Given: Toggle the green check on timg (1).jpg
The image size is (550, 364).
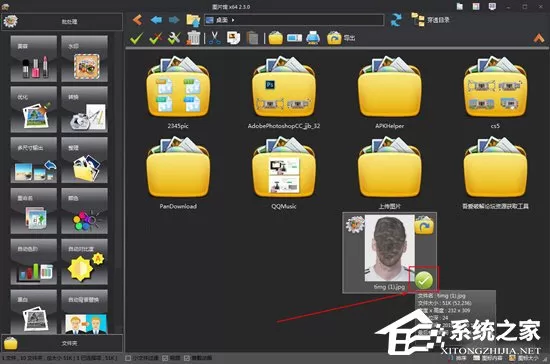Looking at the screenshot, I should (x=424, y=280).
